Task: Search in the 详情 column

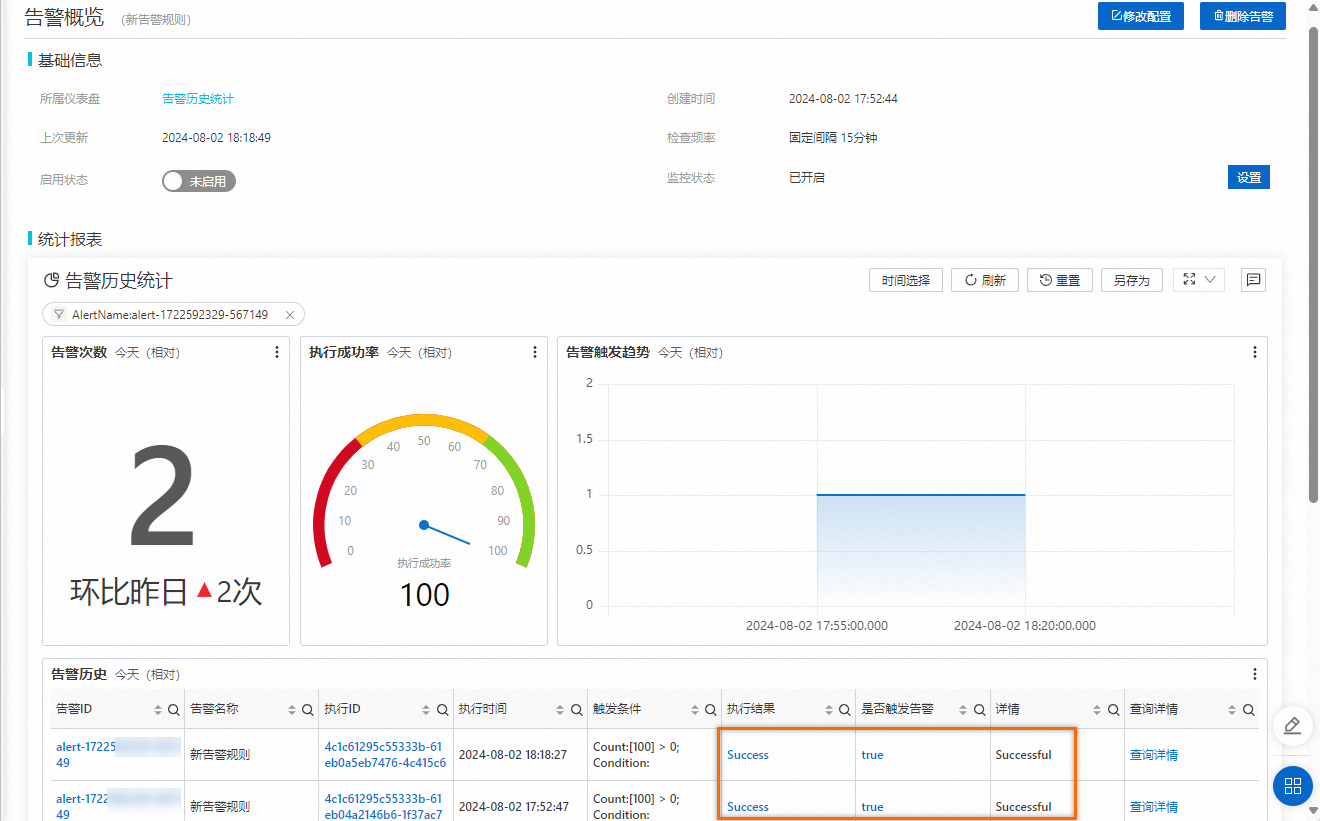Action: click(1114, 709)
